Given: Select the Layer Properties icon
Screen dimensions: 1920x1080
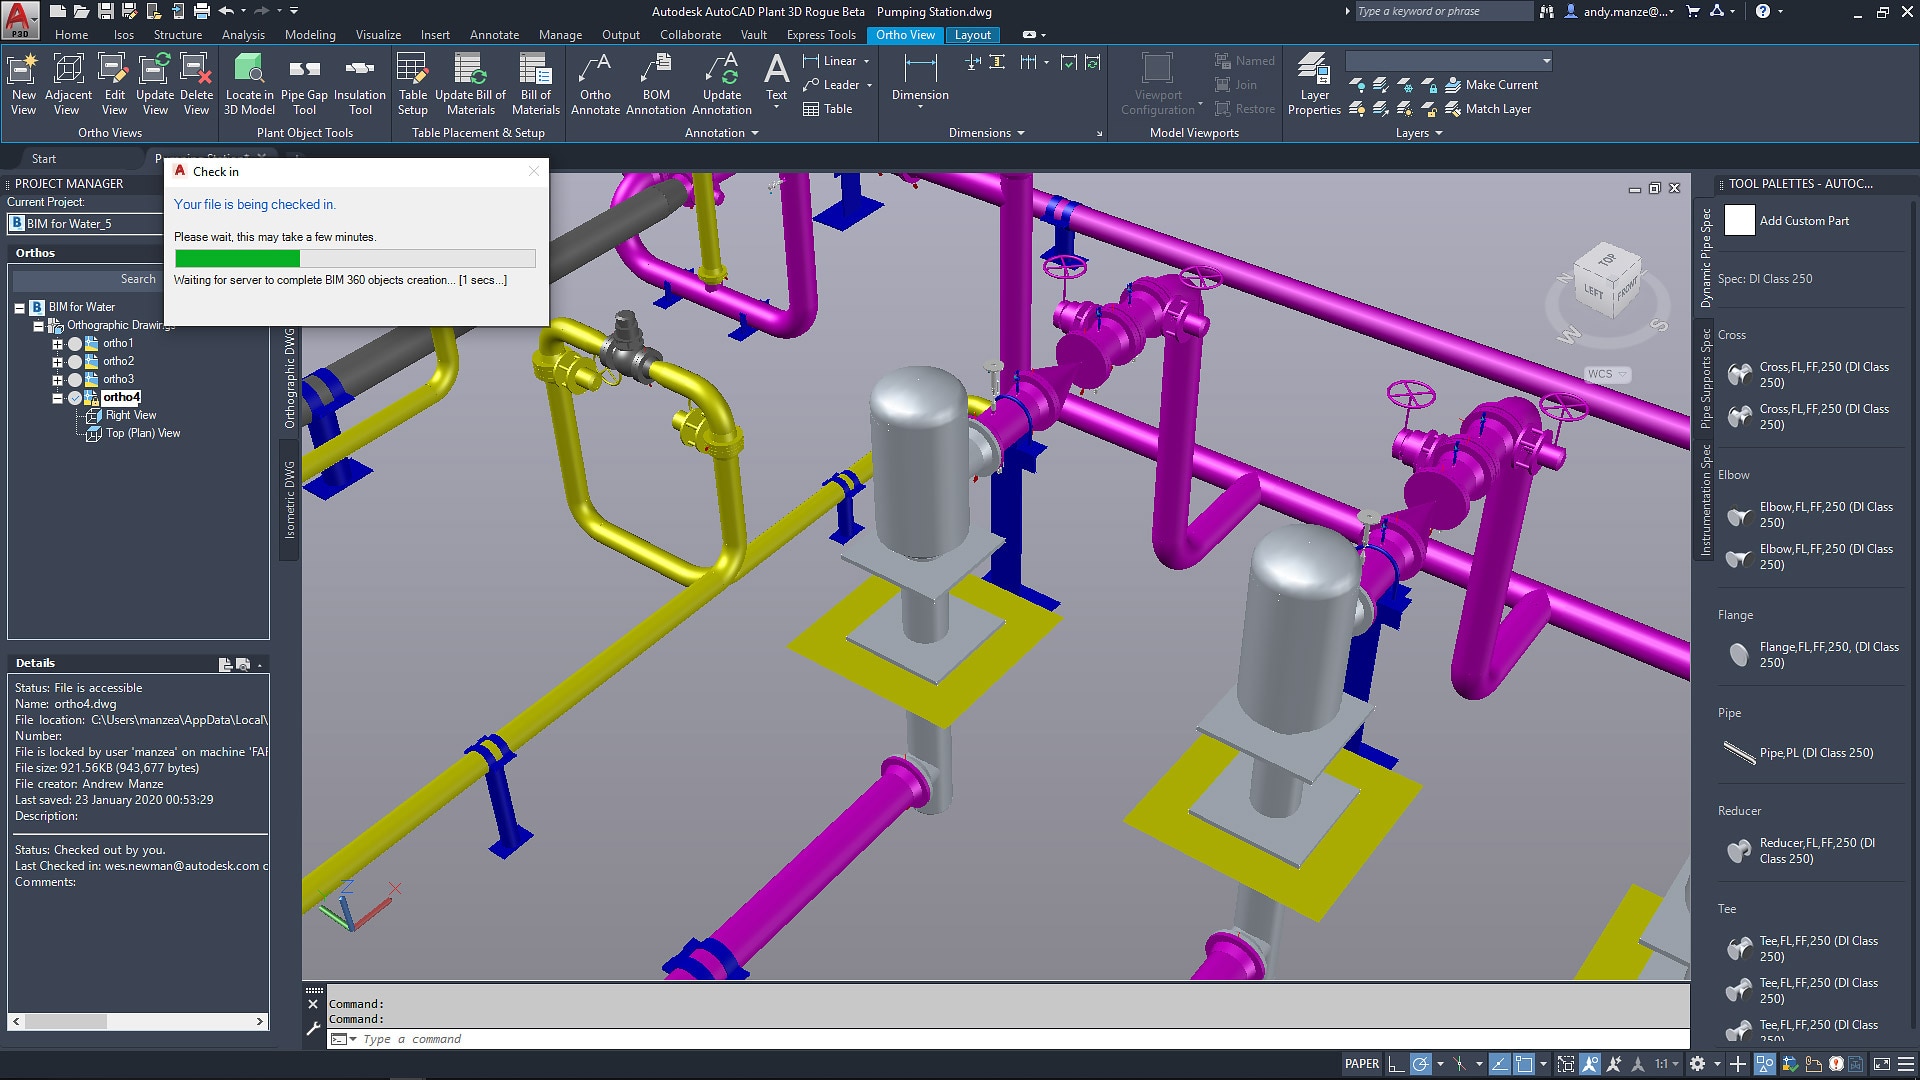Looking at the screenshot, I should point(1315,83).
